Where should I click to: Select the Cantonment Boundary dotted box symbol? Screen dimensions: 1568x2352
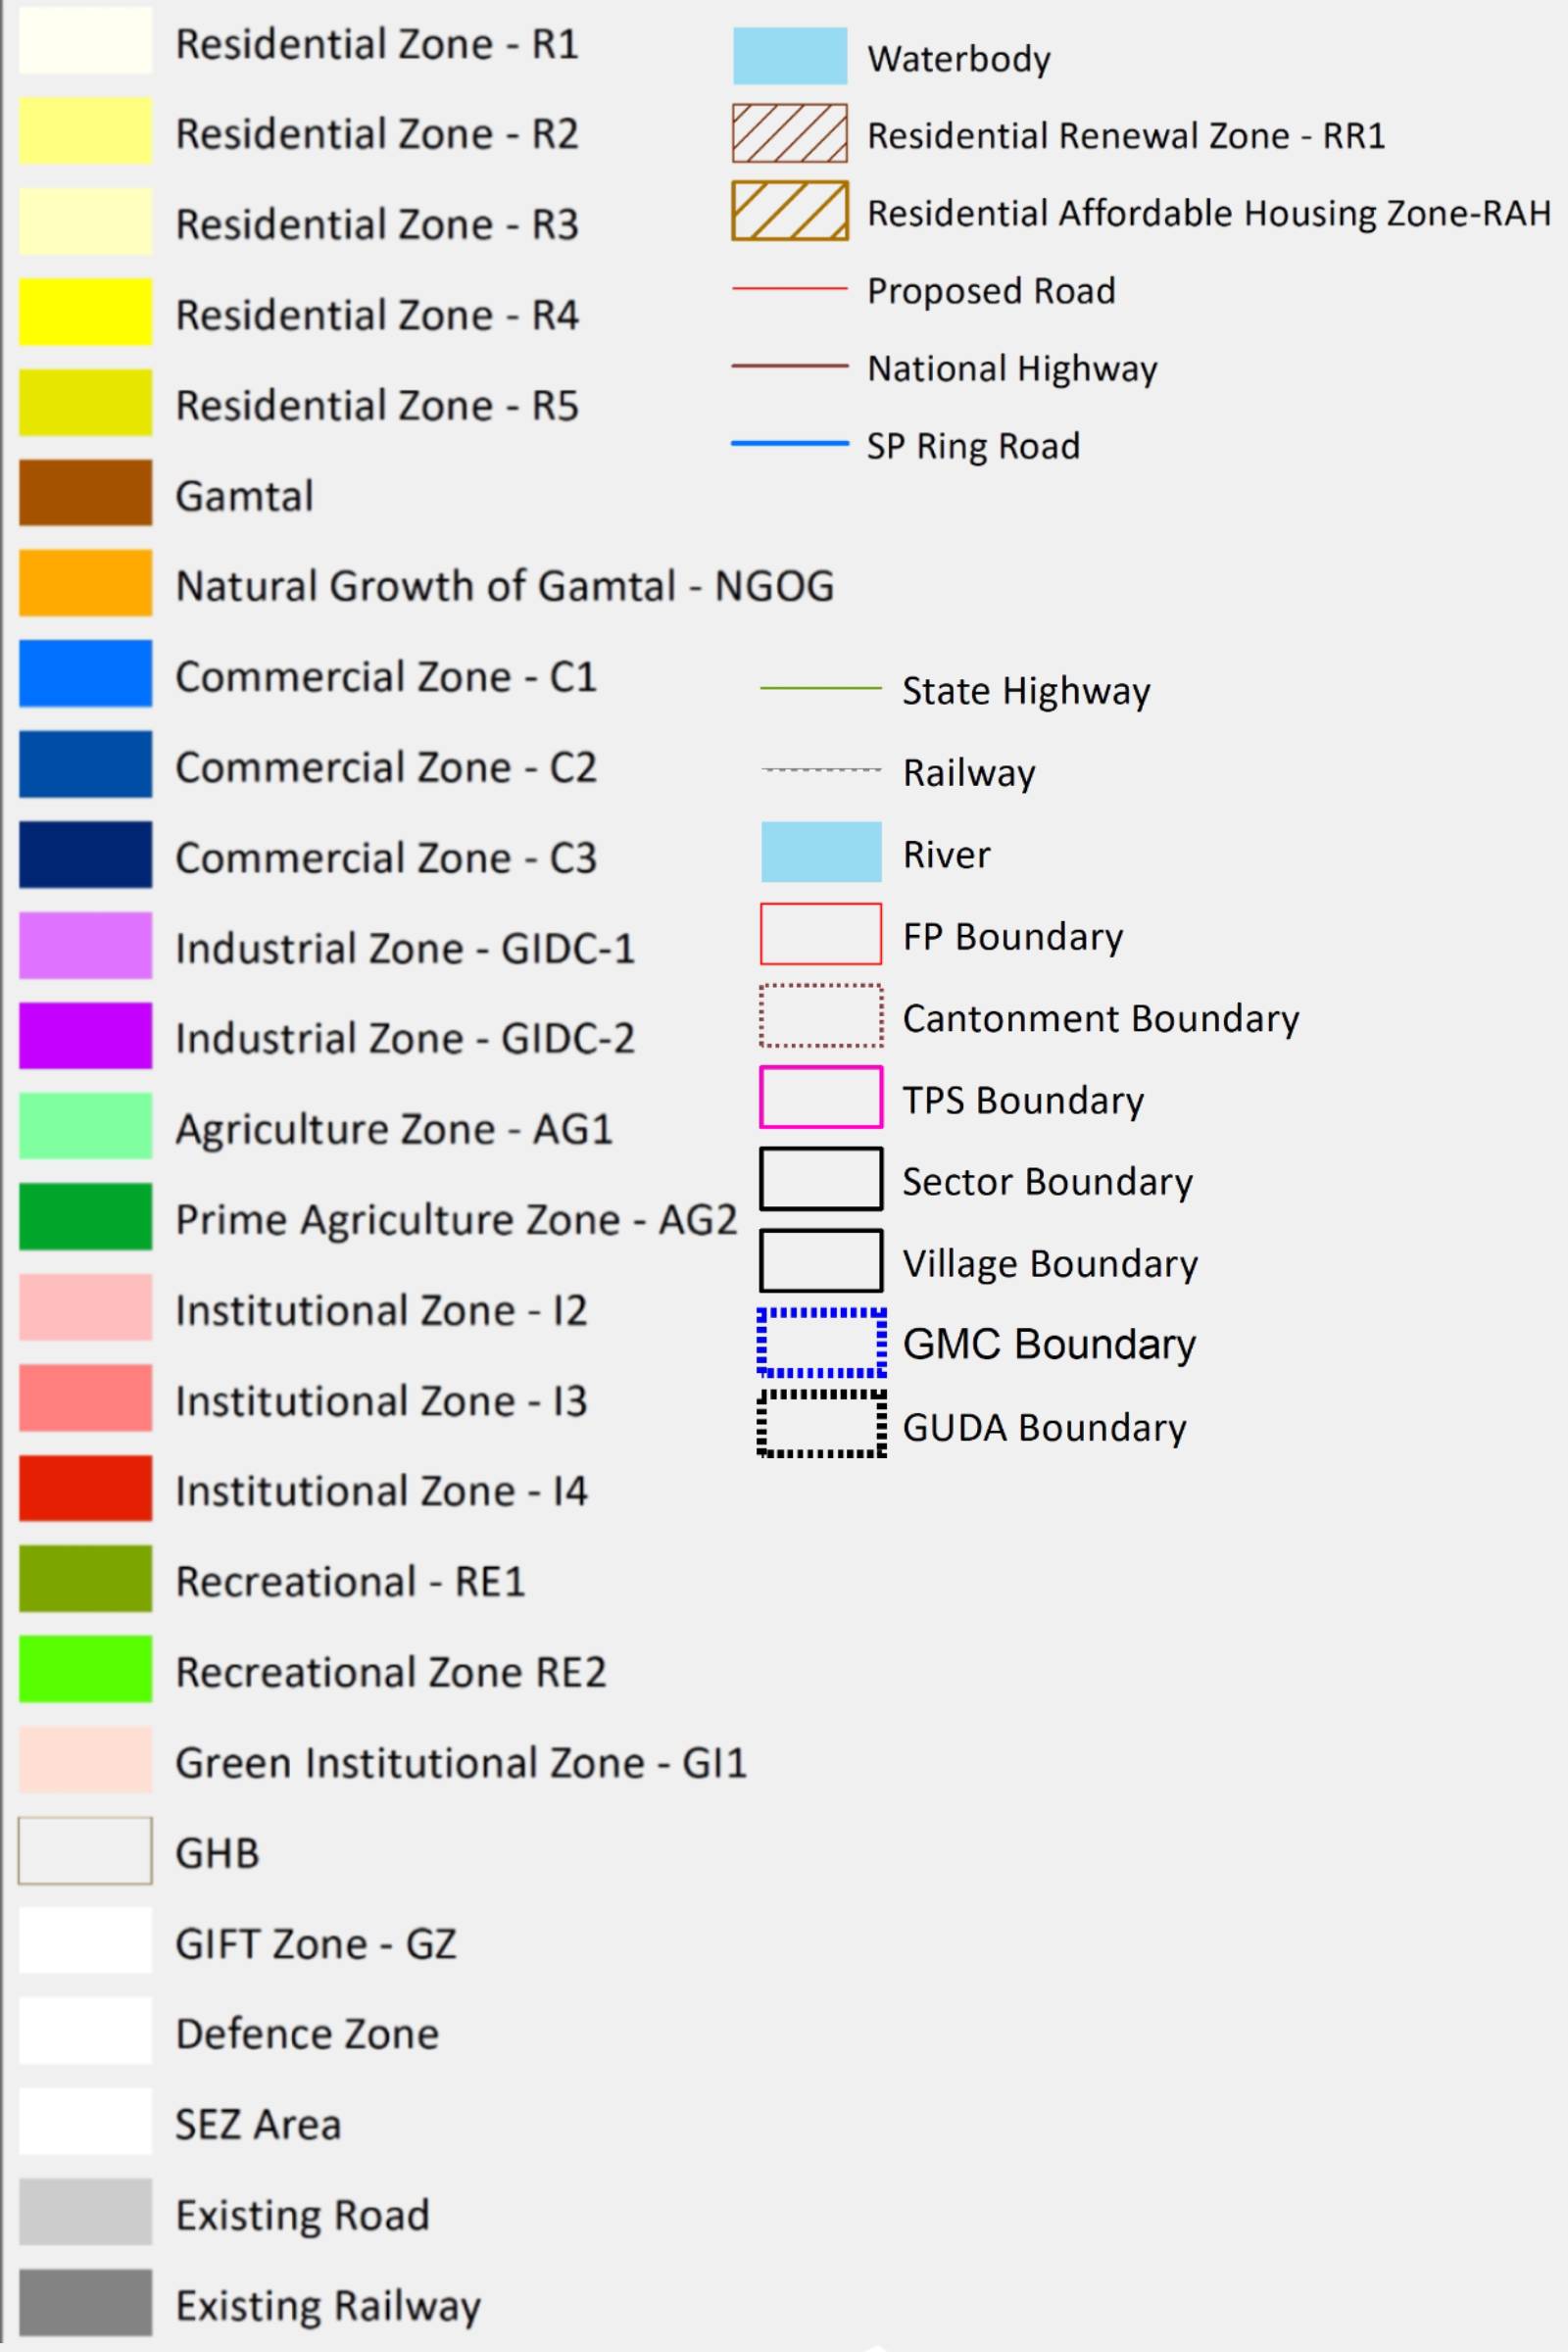click(x=821, y=1016)
